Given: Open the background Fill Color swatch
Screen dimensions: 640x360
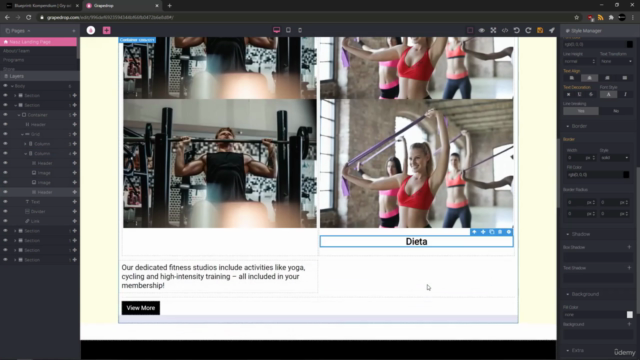Looking at the screenshot, I should 629,315.
